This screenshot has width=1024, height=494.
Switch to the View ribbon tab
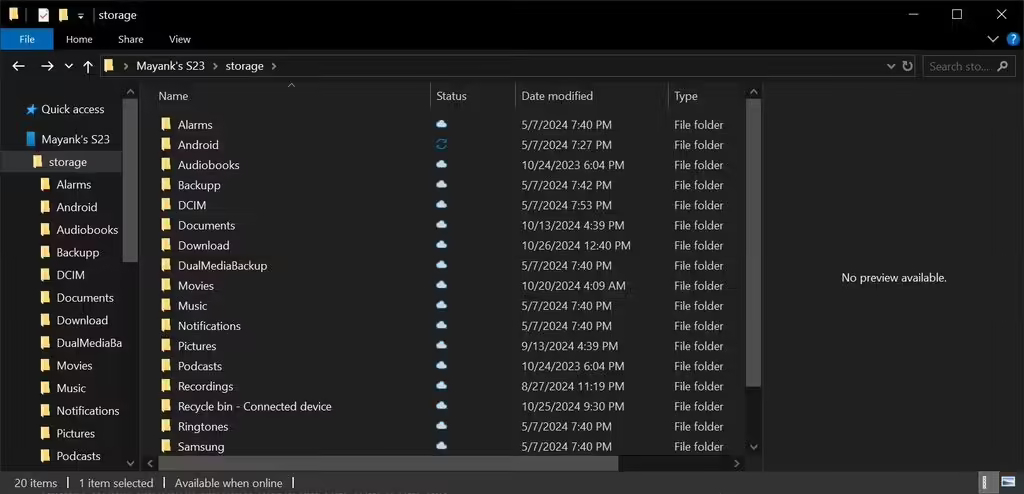coord(180,39)
